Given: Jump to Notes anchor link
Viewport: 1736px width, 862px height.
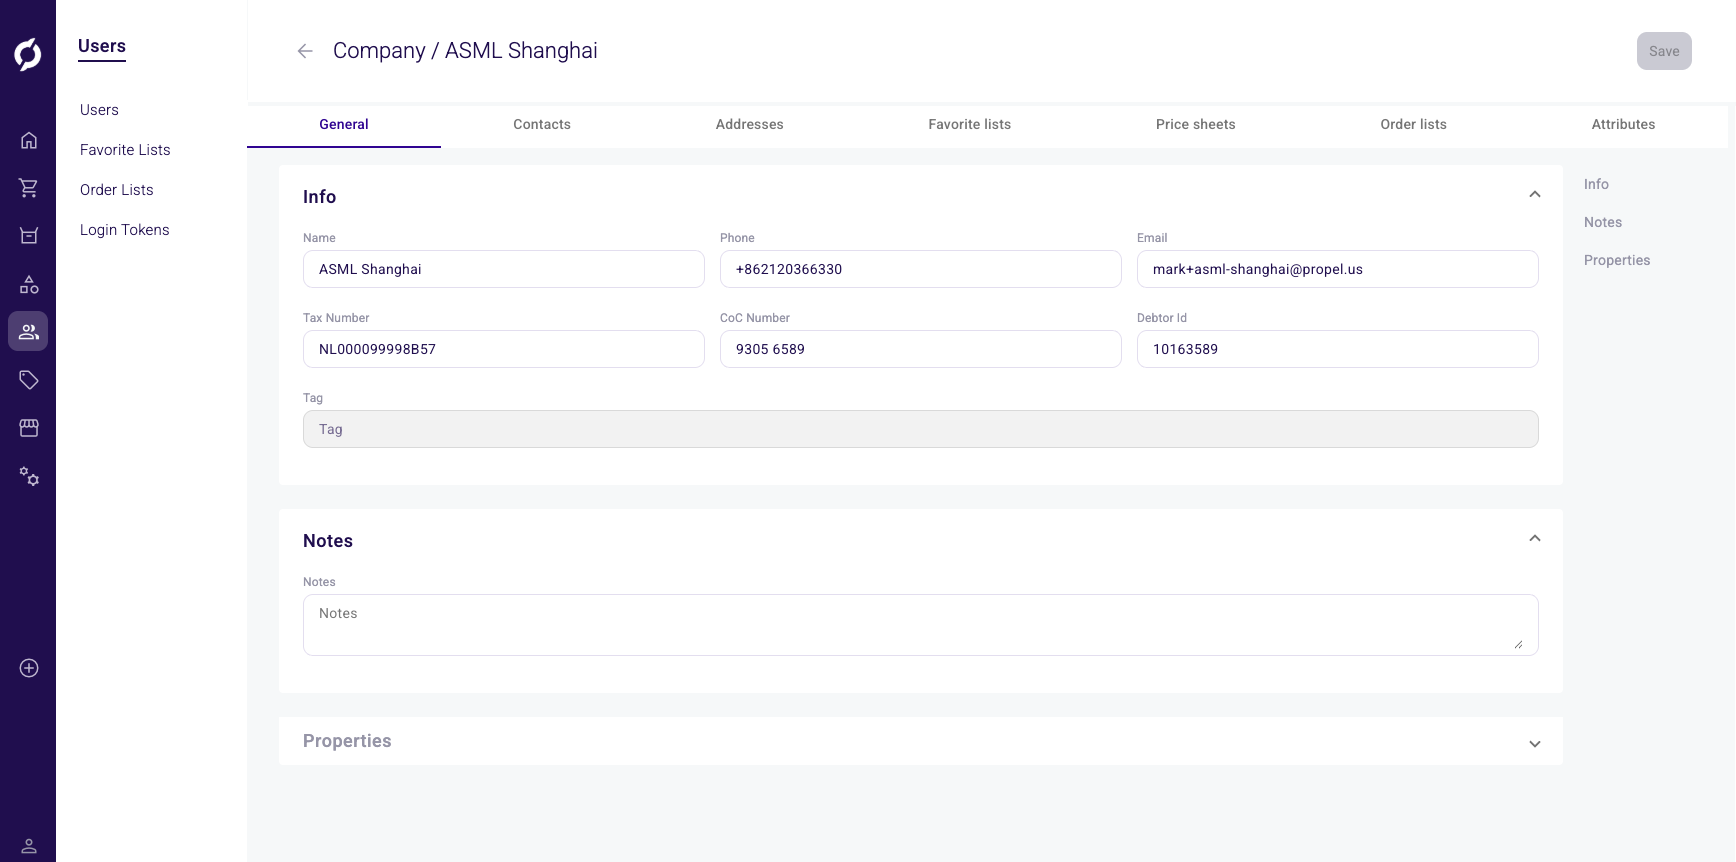Looking at the screenshot, I should [1603, 222].
